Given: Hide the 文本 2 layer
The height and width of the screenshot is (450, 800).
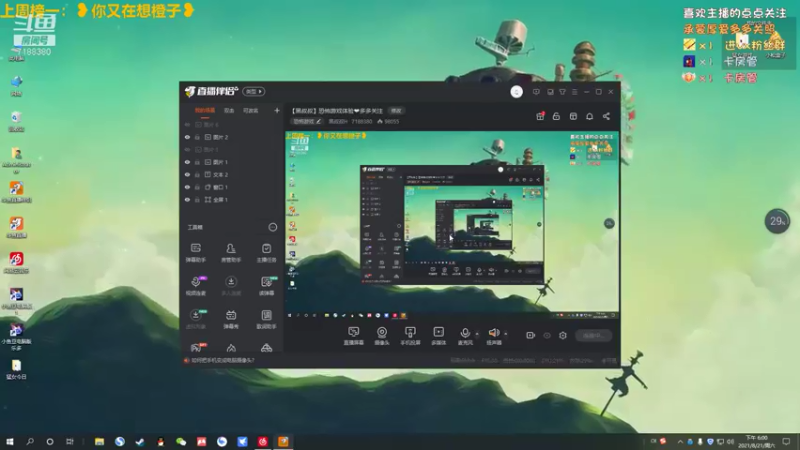Looking at the screenshot, I should [x=187, y=174].
